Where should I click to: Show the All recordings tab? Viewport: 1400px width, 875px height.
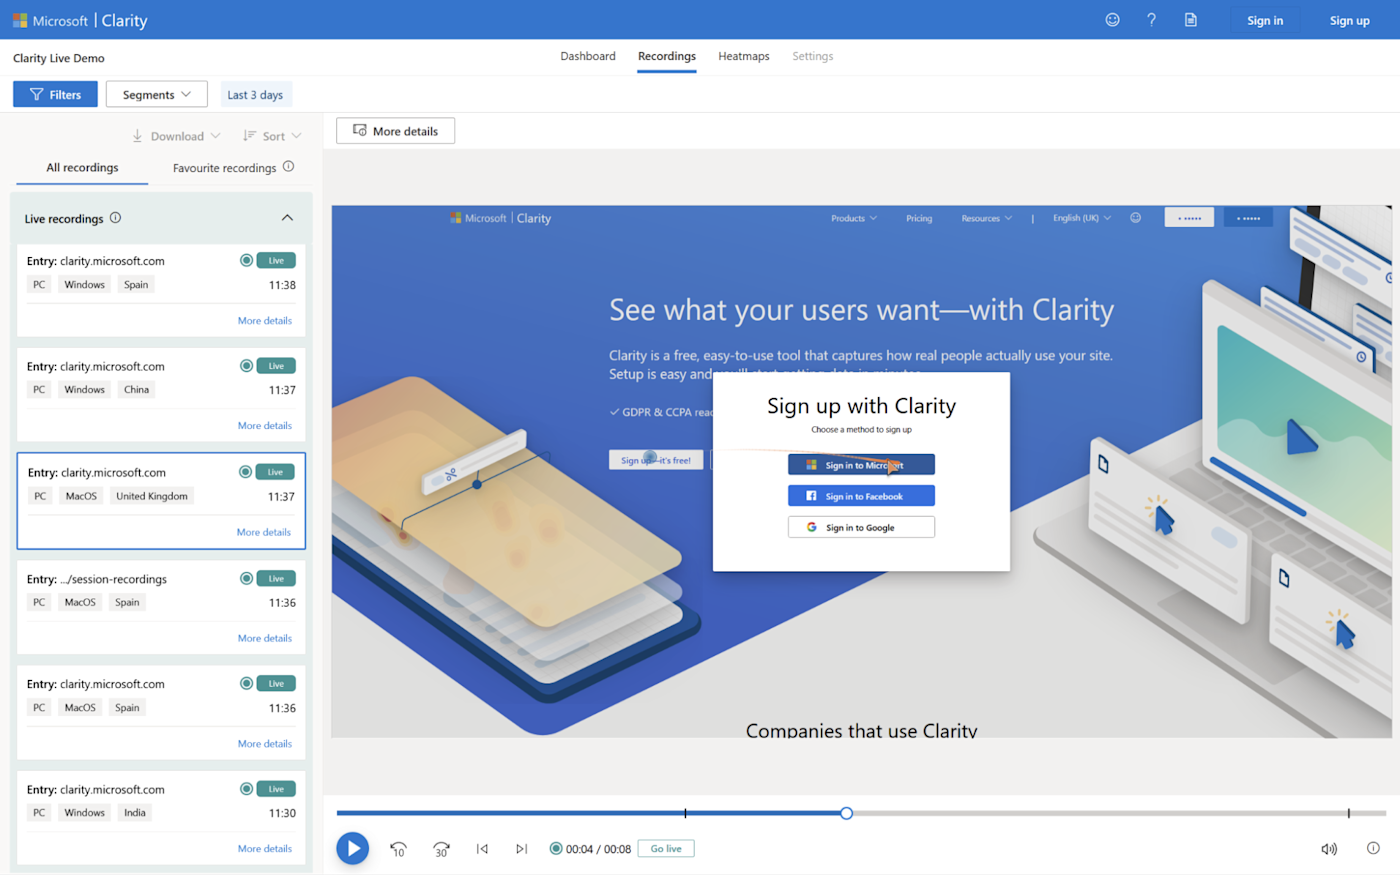point(82,168)
